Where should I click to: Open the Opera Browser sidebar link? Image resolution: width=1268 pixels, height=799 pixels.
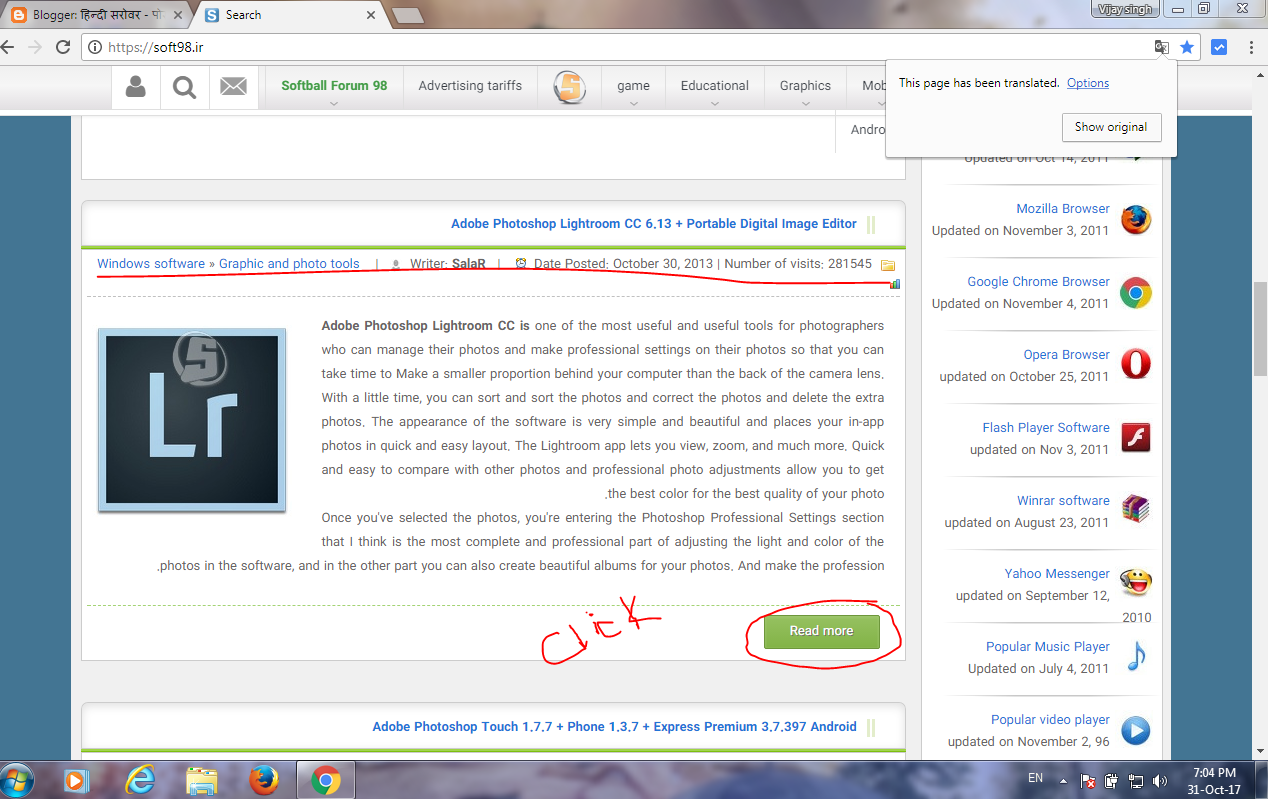[1066, 355]
